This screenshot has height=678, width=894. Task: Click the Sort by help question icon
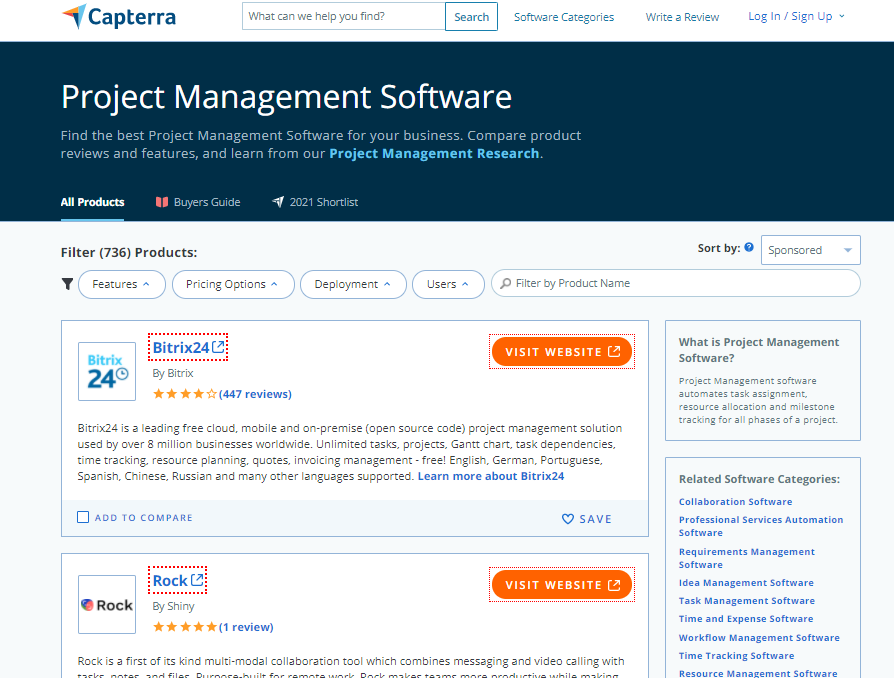pyautogui.click(x=749, y=247)
